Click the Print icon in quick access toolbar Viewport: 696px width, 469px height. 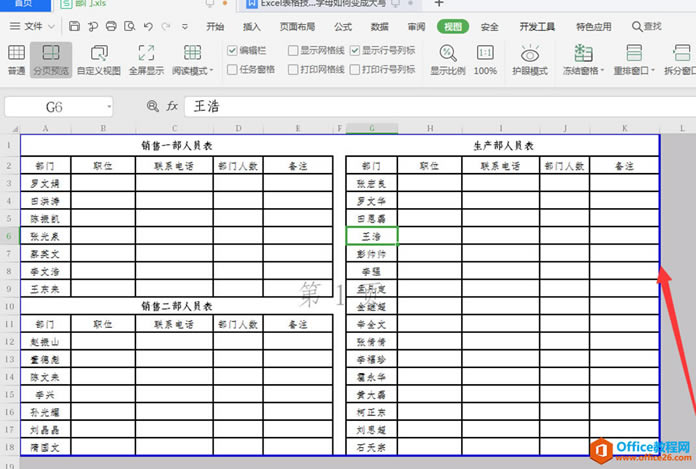111,26
